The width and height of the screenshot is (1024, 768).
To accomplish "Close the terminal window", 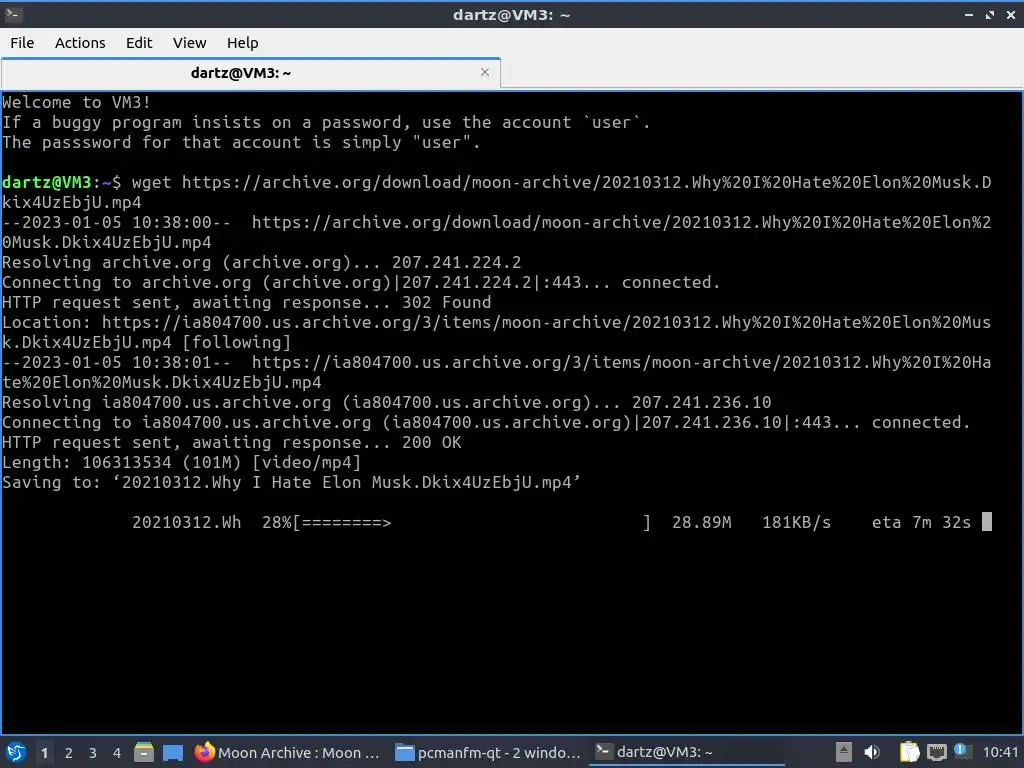I will tap(1011, 14).
